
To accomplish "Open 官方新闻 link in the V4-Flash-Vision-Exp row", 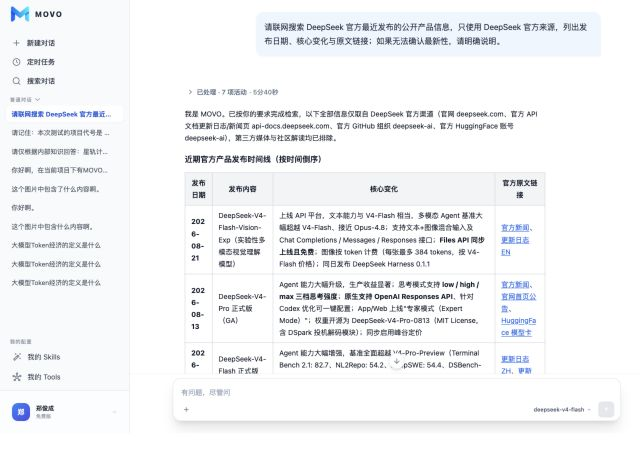I will (515, 228).
